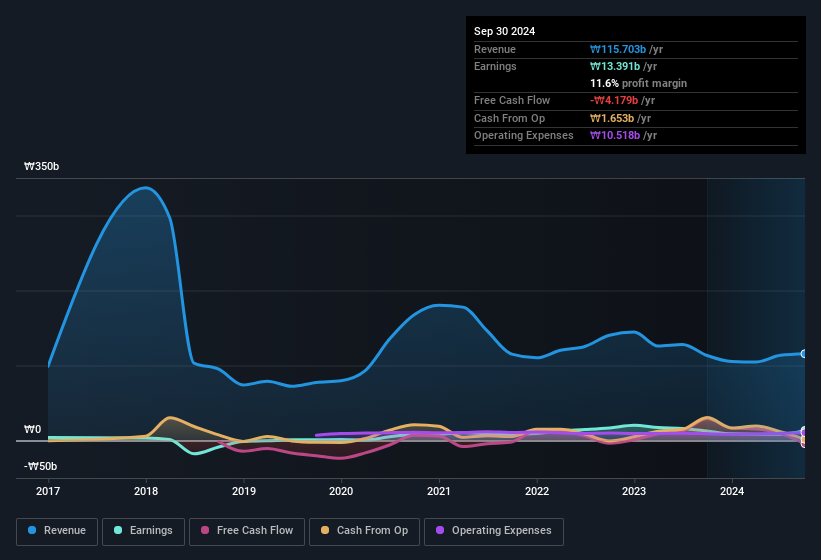Viewport: 821px width, 560px height.
Task: Click the ₩115.703b revenue value
Action: pos(618,49)
